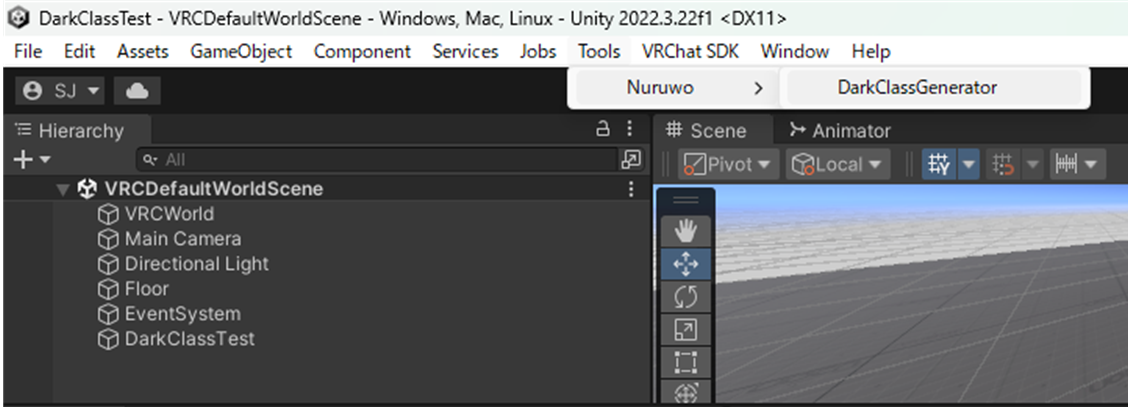Image resolution: width=1128 pixels, height=407 pixels.
Task: Click the VRCDefaultWorldScene scene name
Action: 214,189
